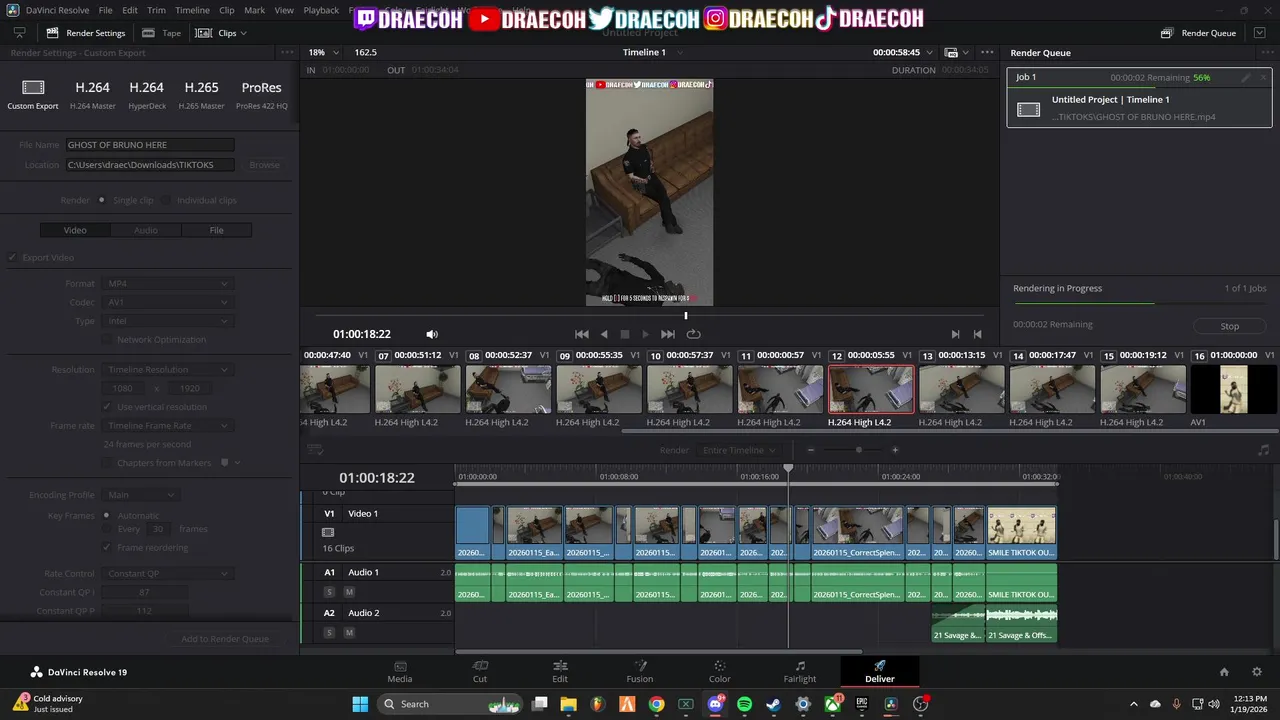Mute the Audio 1 track
This screenshot has width=1280, height=720.
tap(349, 592)
